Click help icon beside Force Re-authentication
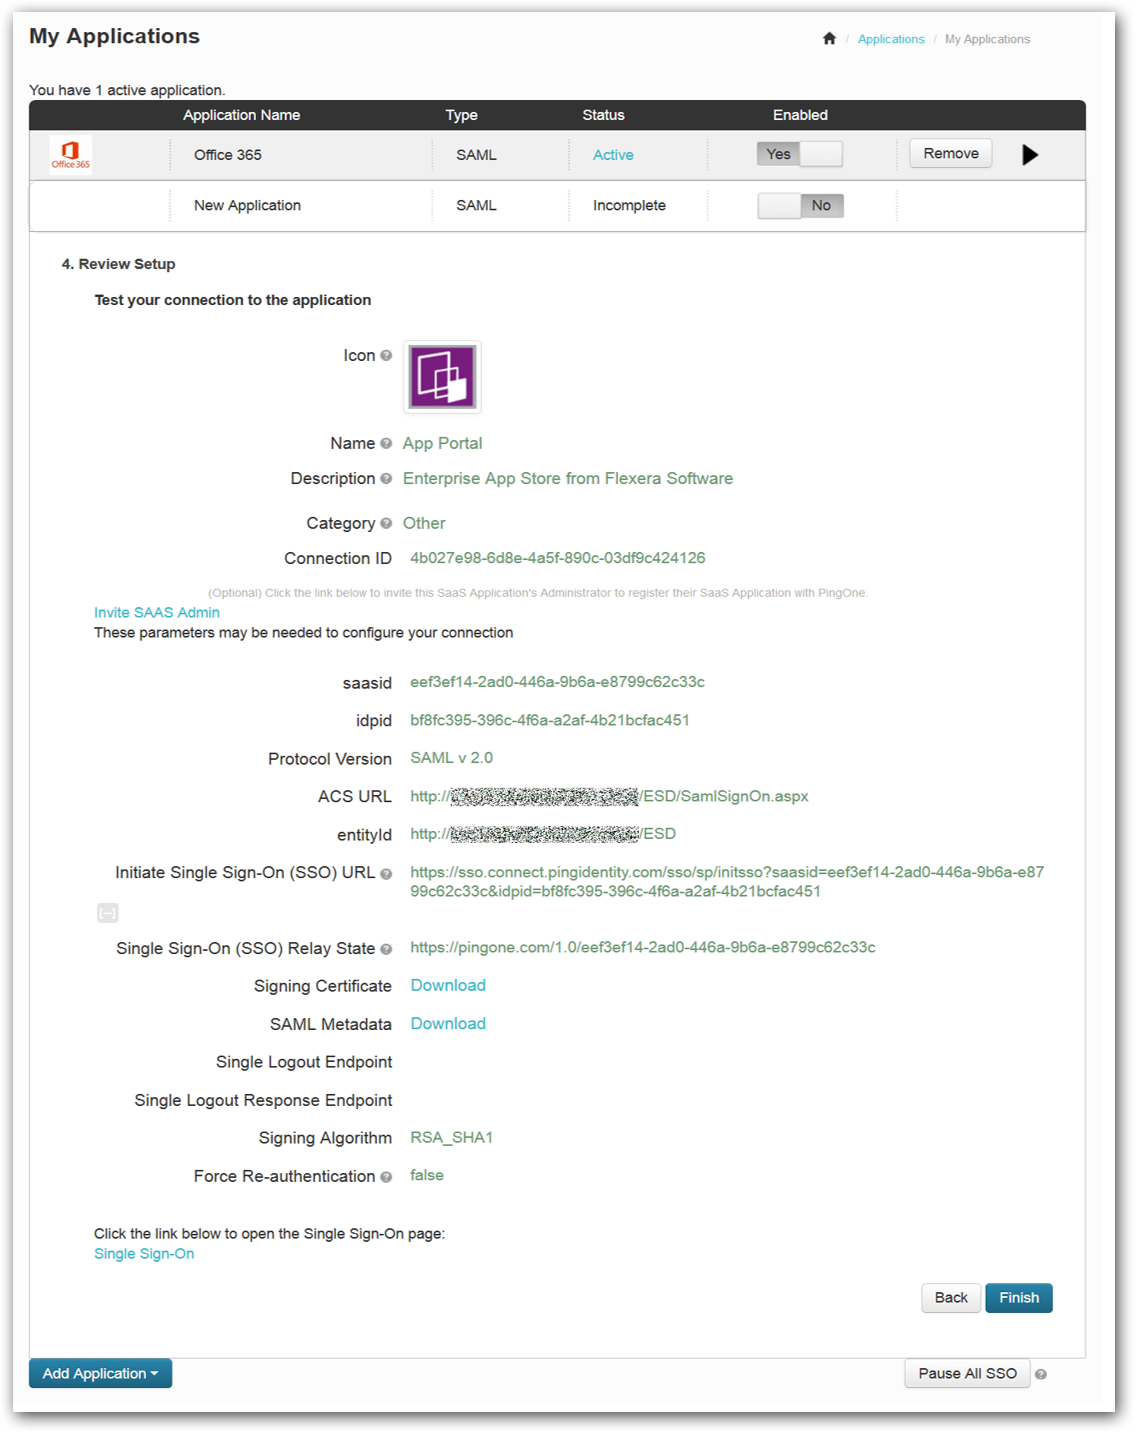Viewport: 1140px width, 1434px height. tap(386, 1177)
